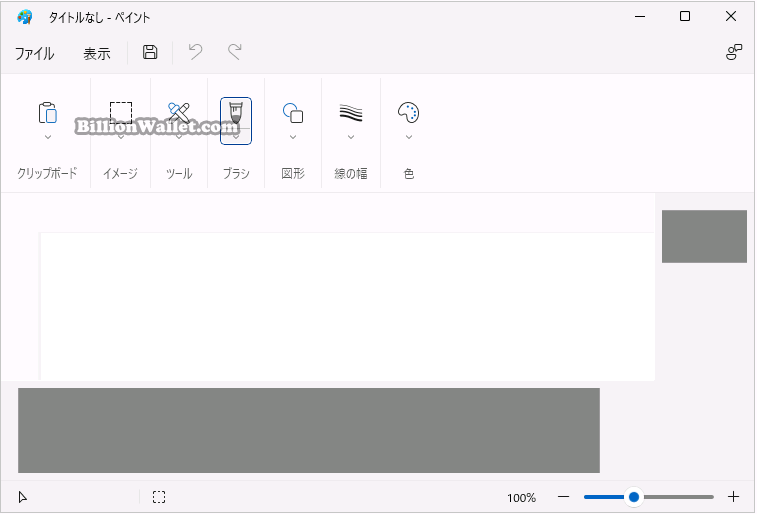Click the 100% zoom level text
This screenshot has height=514, width=757.
coord(521,498)
